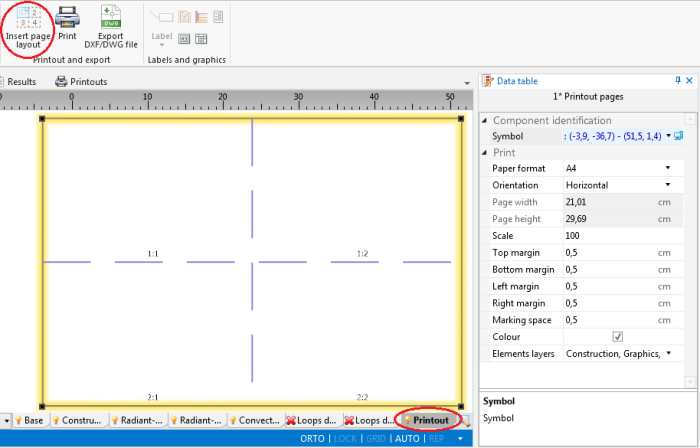Open the Paper format dropdown

click(x=667, y=168)
